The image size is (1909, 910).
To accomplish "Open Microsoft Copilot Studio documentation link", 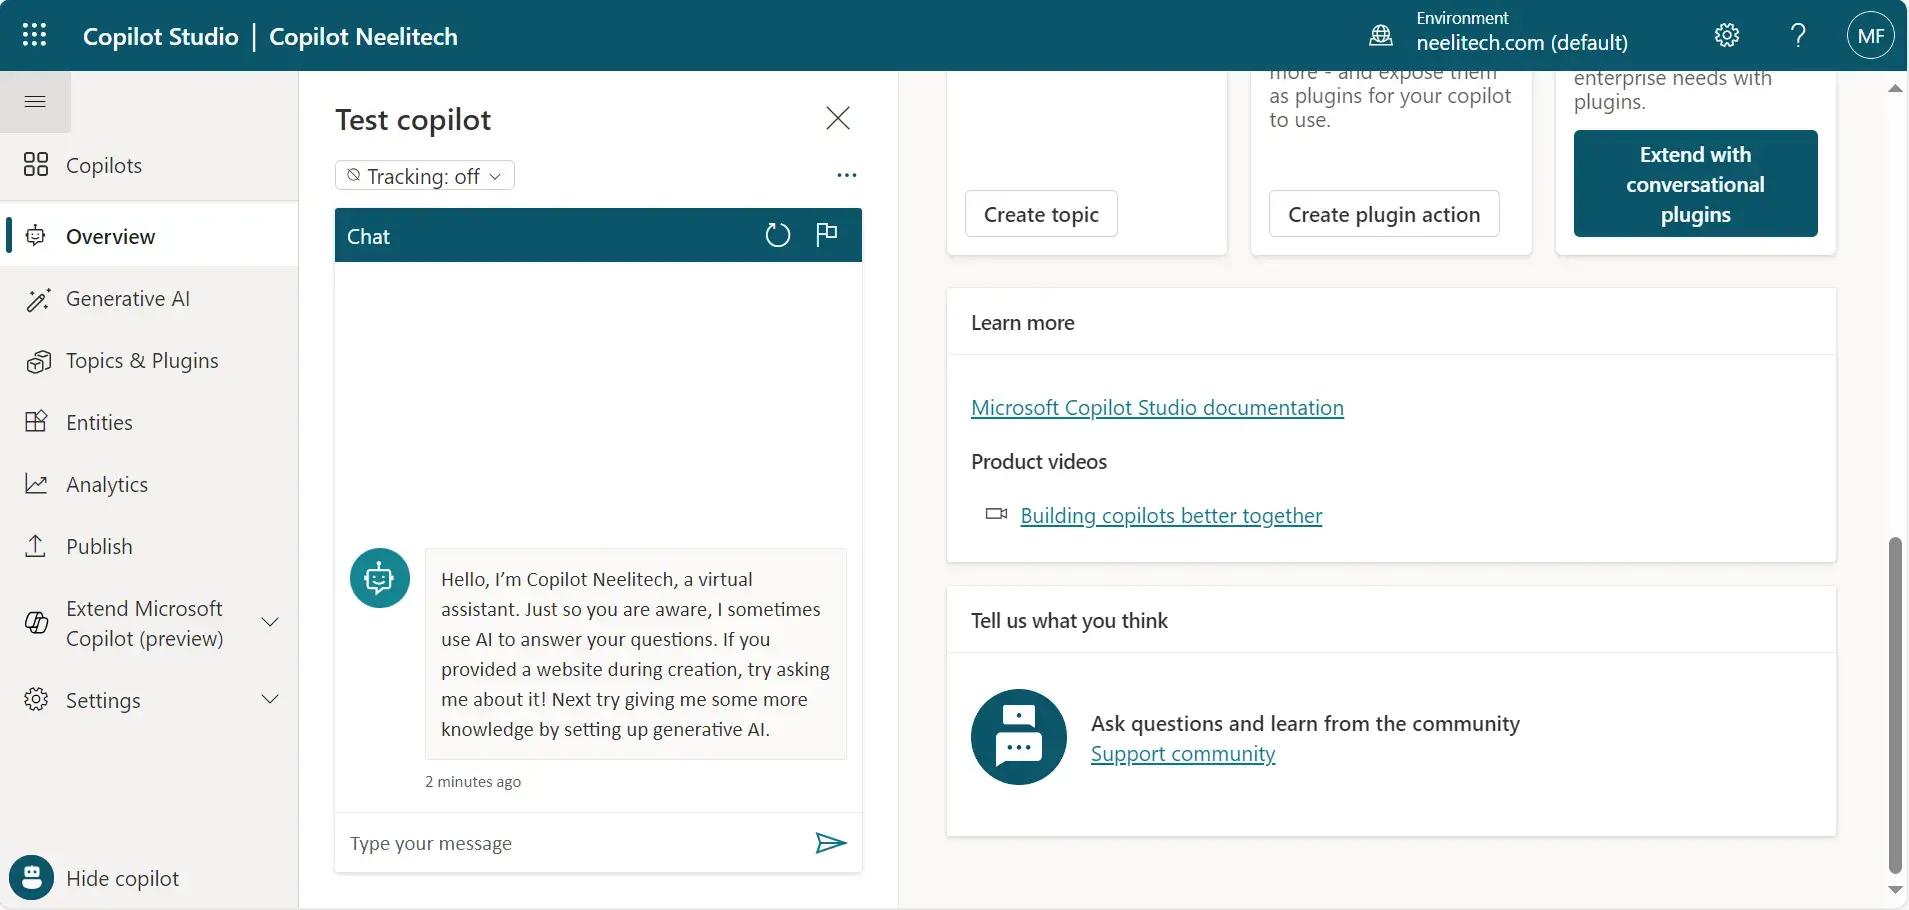I will [x=1157, y=407].
